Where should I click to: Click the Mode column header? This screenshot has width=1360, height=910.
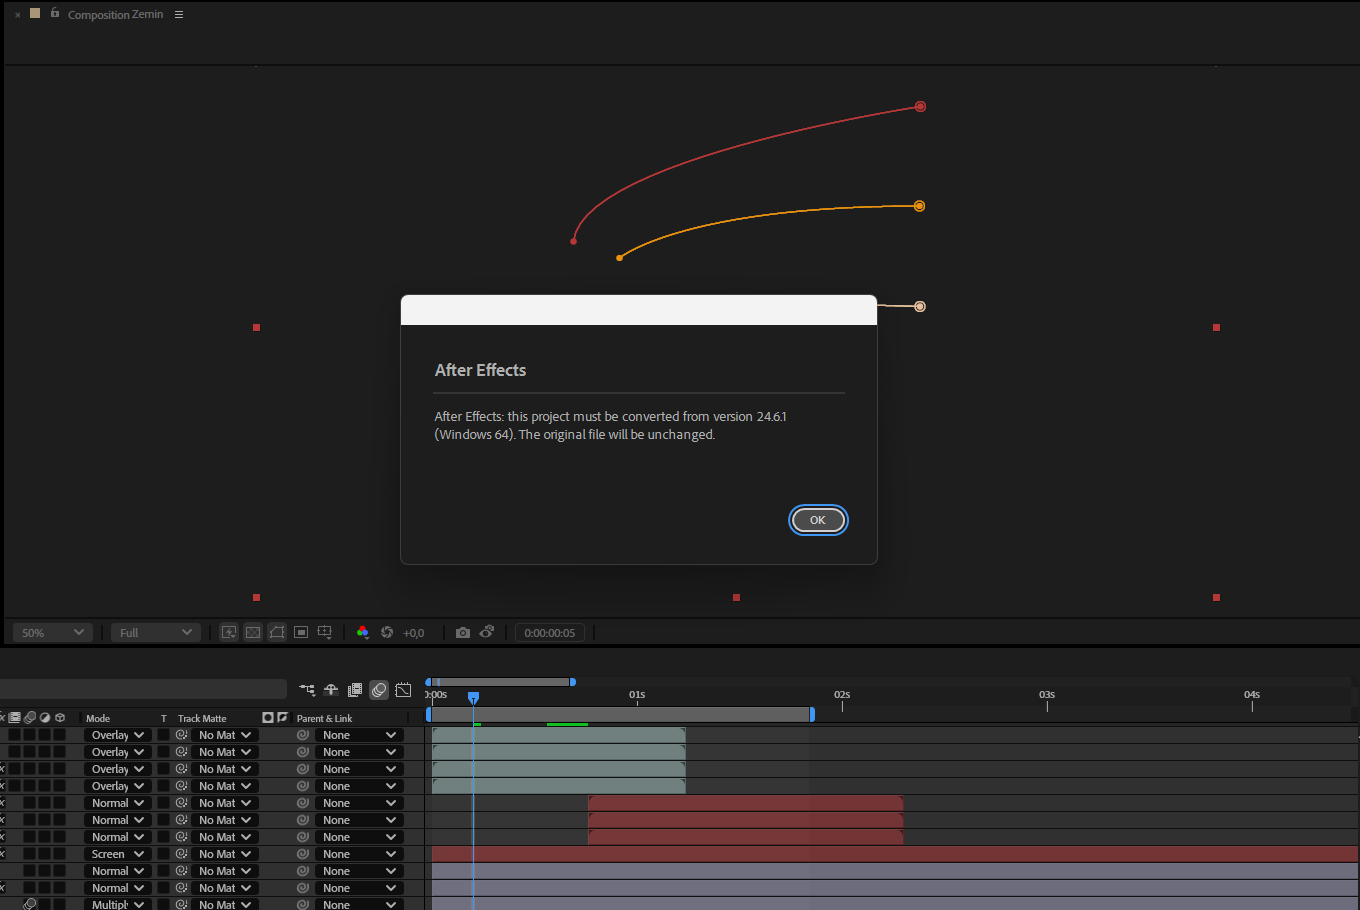pos(98,718)
